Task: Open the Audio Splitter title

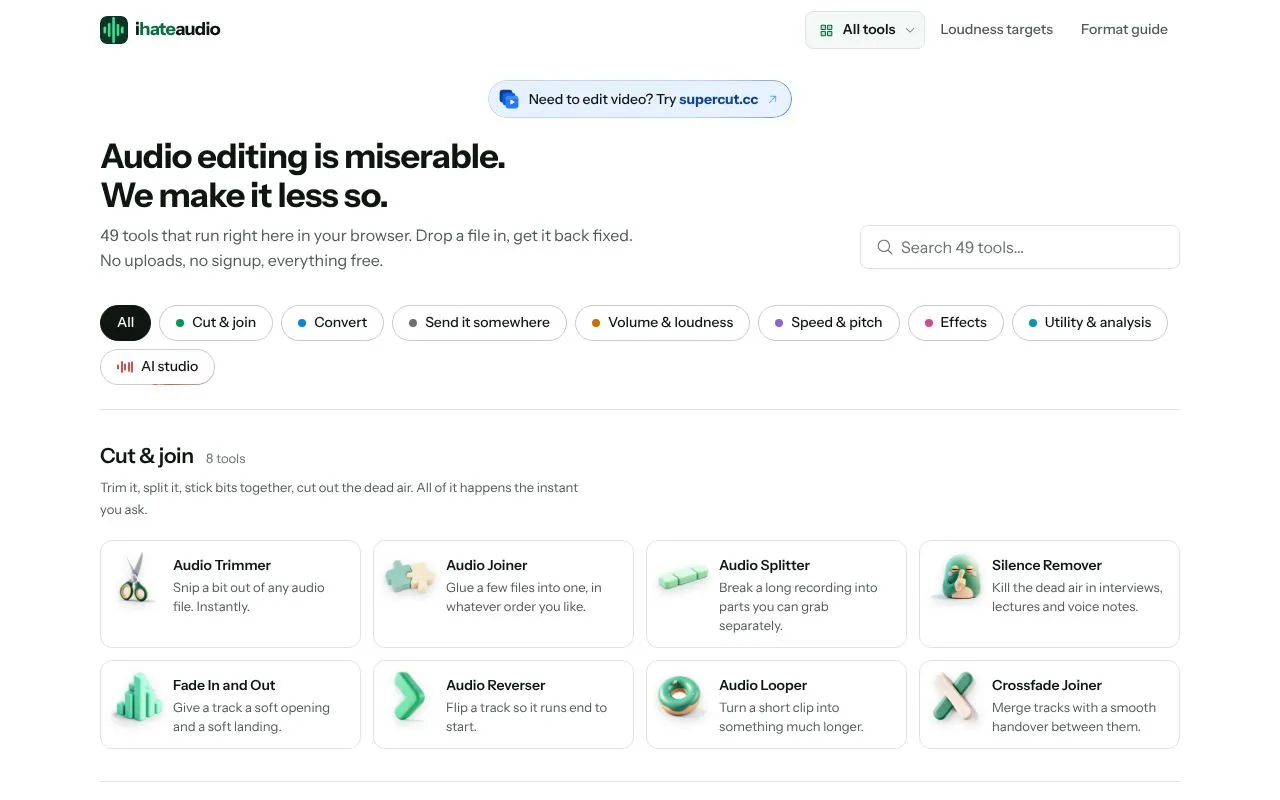Action: pos(764,565)
